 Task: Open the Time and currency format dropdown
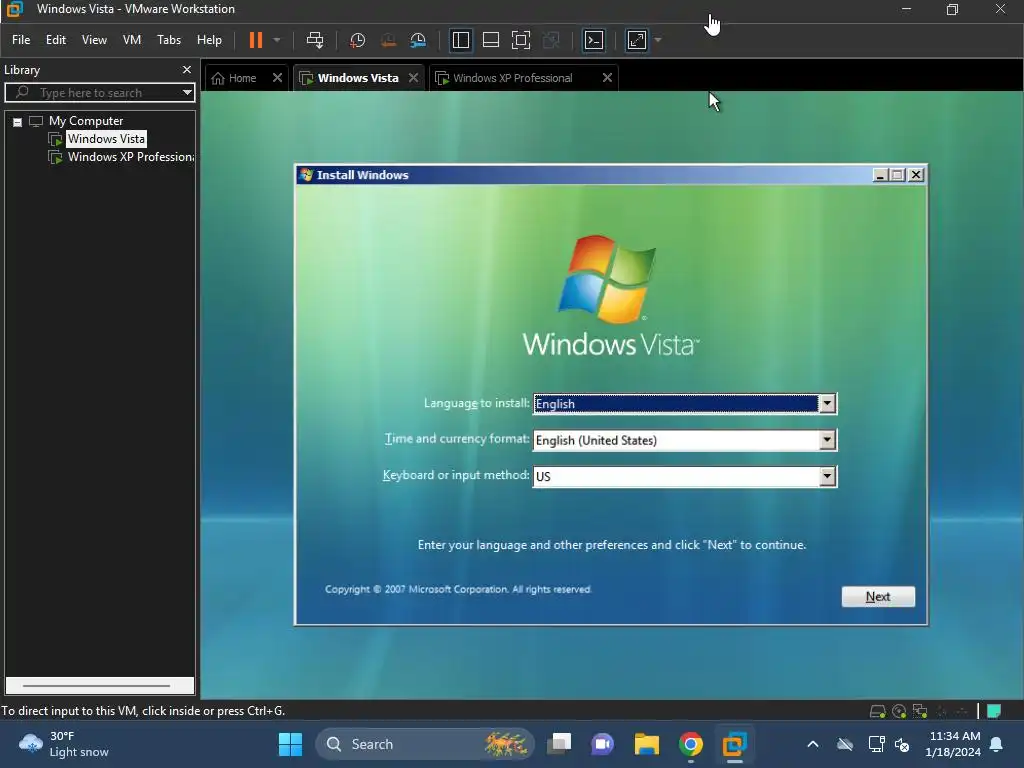tap(827, 440)
